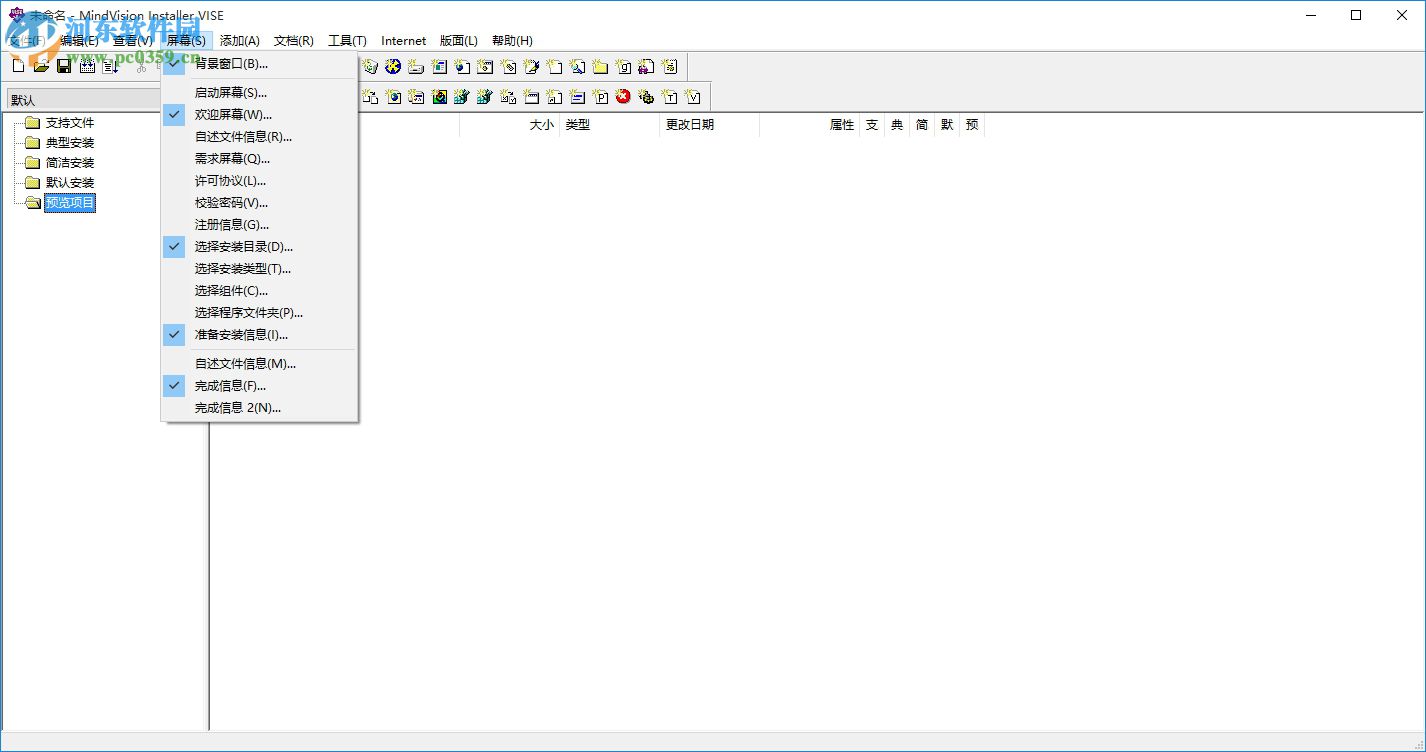Open the 添加(A) menu

click(240, 41)
